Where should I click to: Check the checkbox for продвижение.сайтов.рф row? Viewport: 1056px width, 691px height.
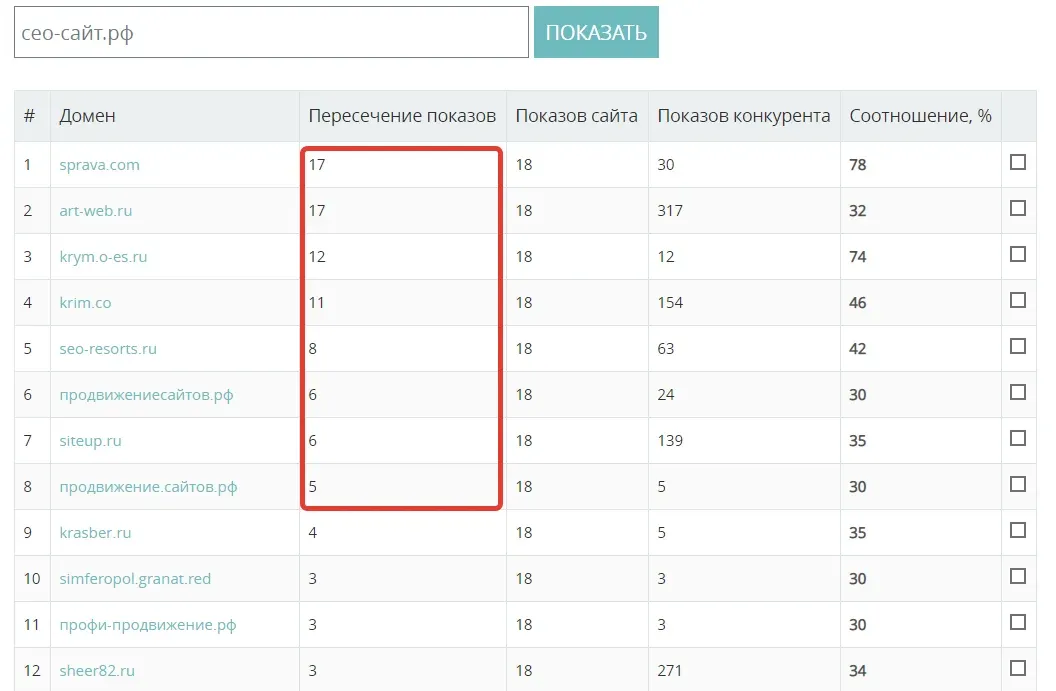[x=1018, y=484]
